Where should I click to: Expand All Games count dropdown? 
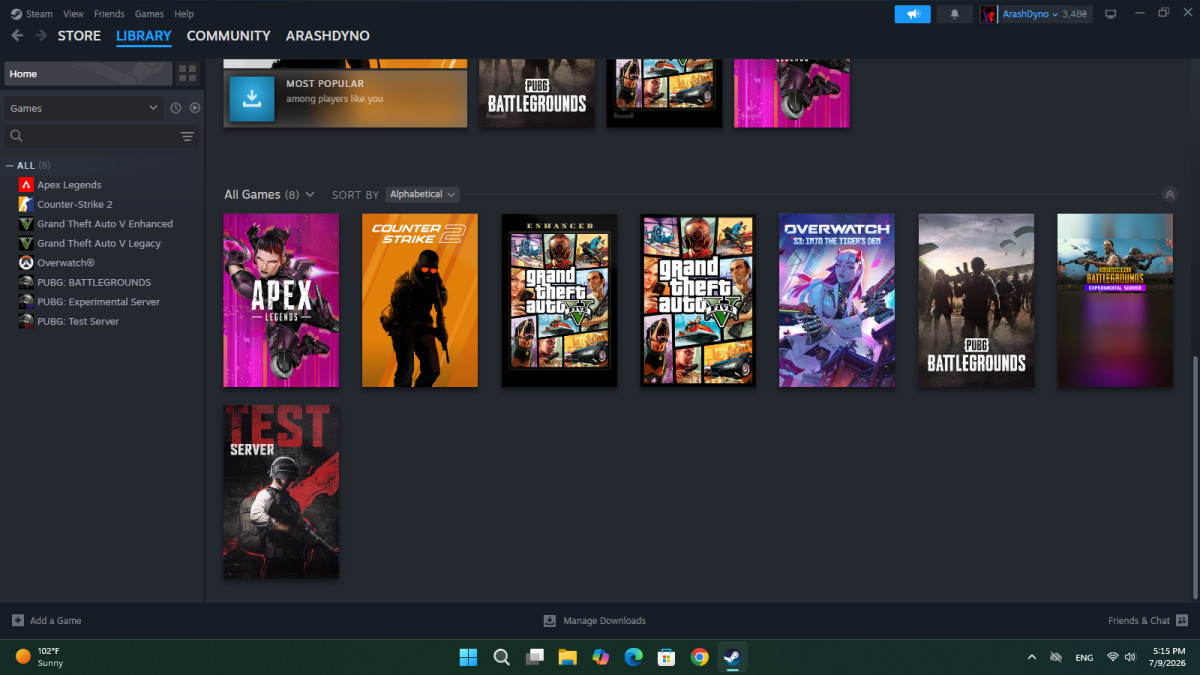[309, 195]
